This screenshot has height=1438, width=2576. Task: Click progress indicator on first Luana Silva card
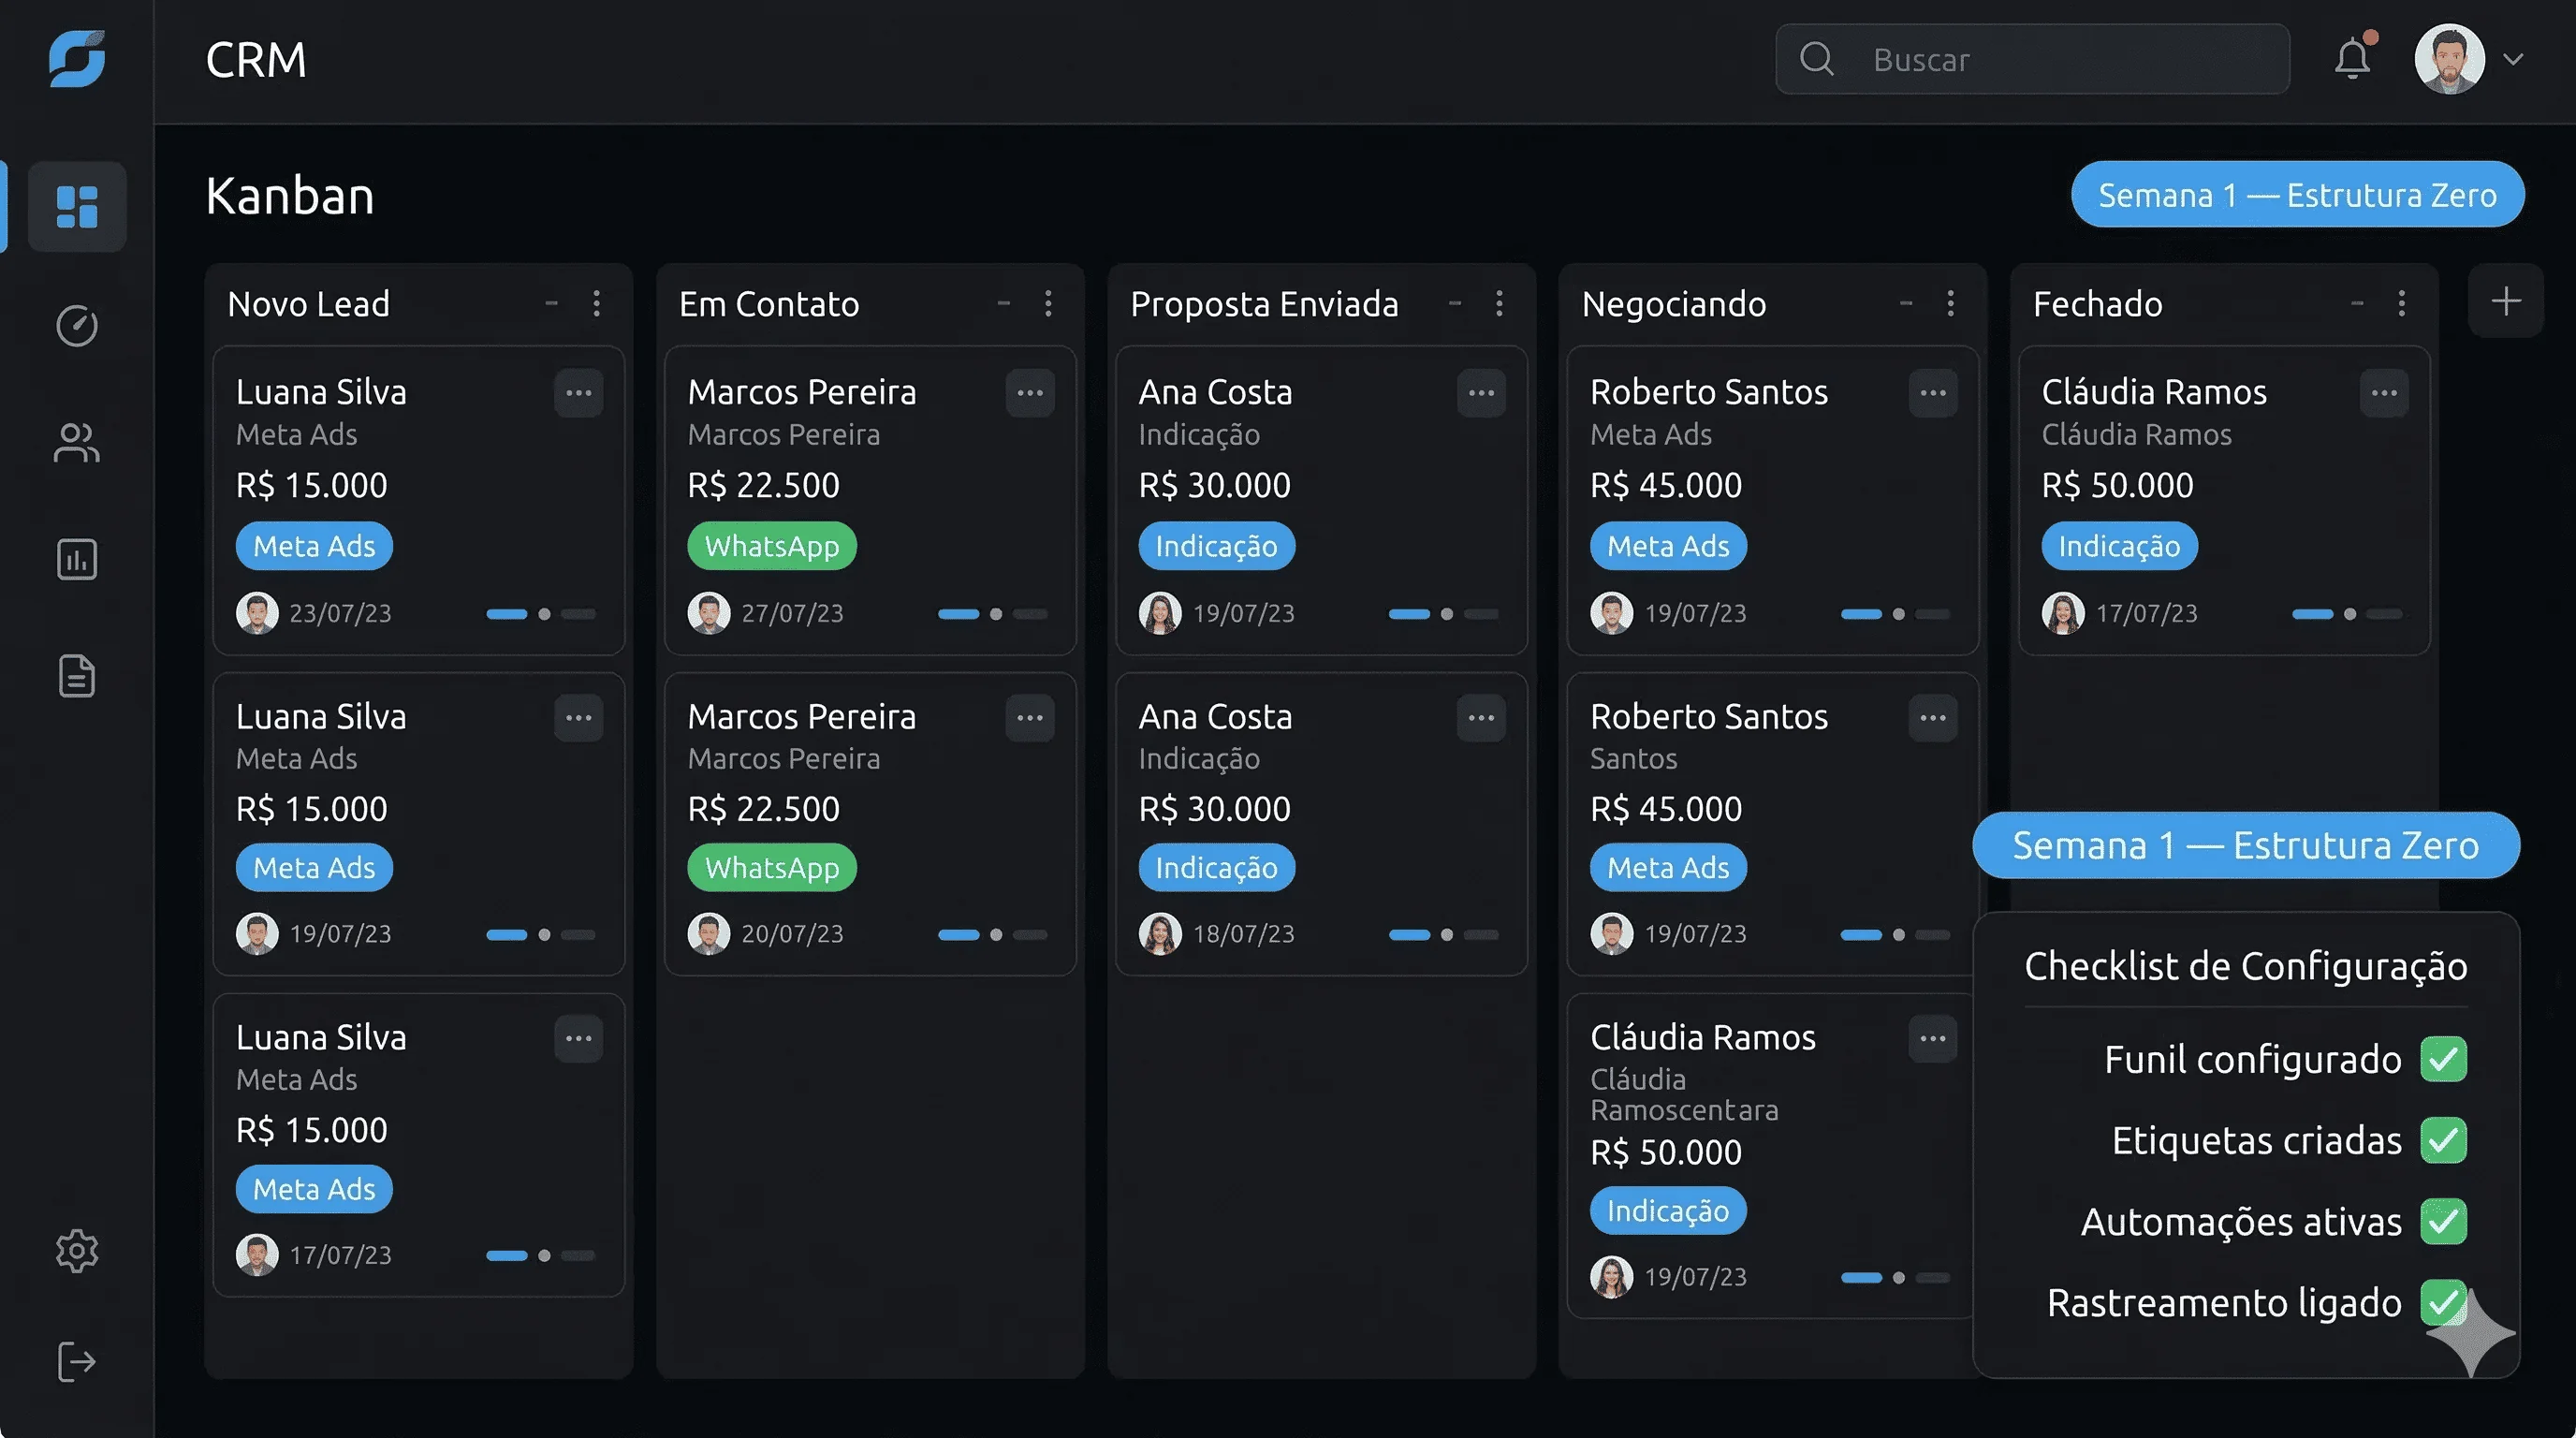(x=541, y=614)
